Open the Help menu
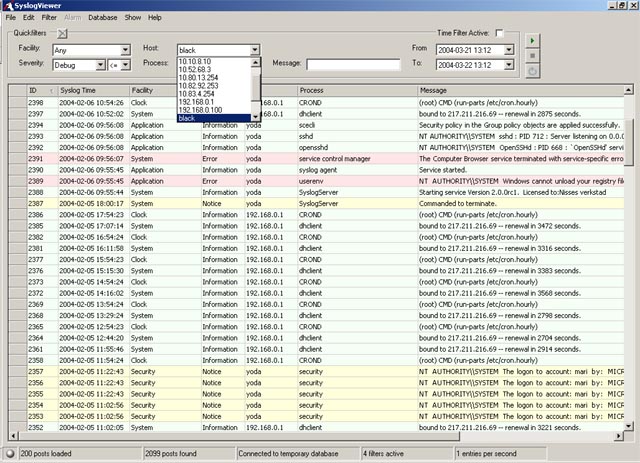Screen dimensions: 640x463 tap(155, 18)
